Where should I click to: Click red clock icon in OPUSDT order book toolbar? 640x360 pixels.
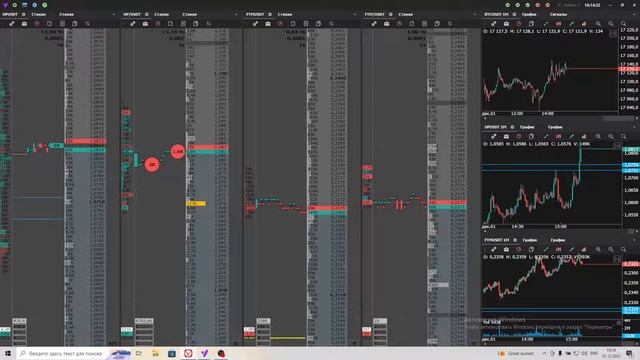click(x=37, y=24)
